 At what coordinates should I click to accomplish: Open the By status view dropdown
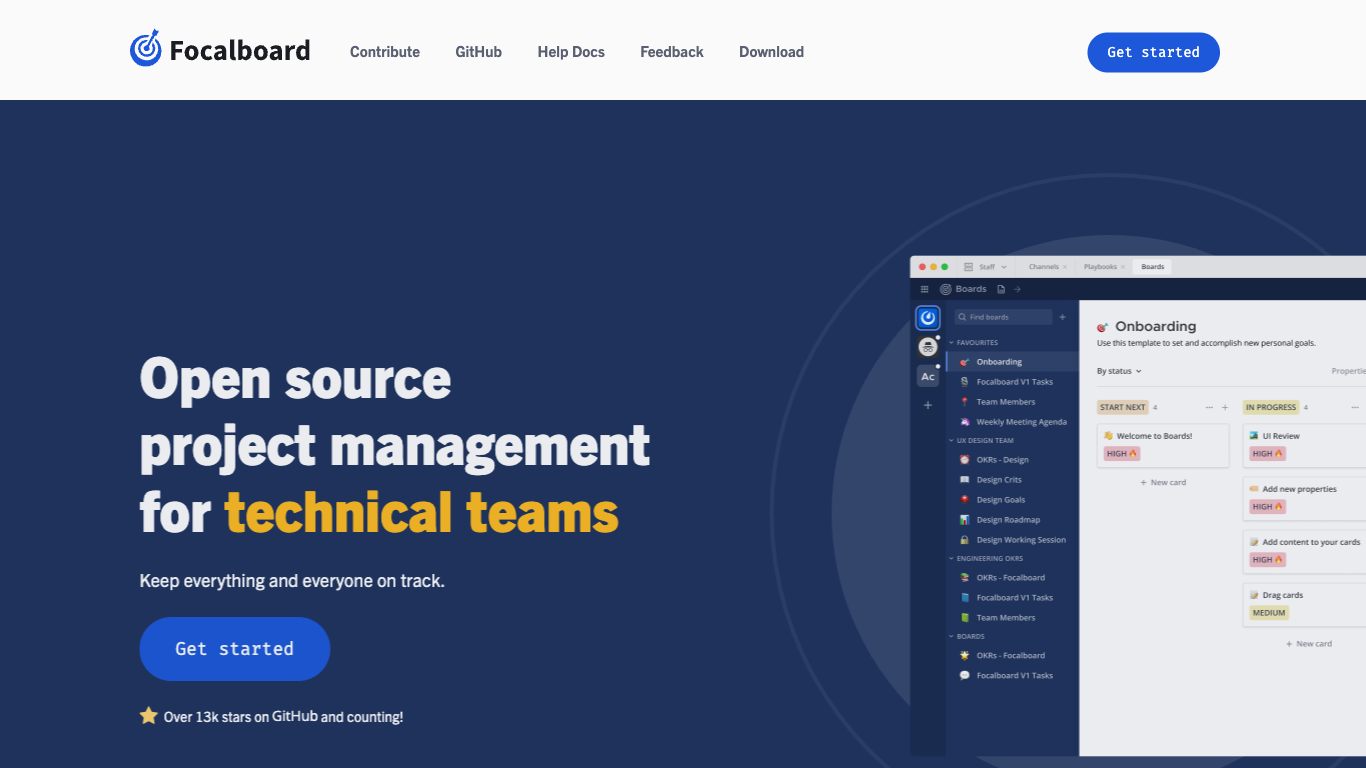click(x=1119, y=371)
